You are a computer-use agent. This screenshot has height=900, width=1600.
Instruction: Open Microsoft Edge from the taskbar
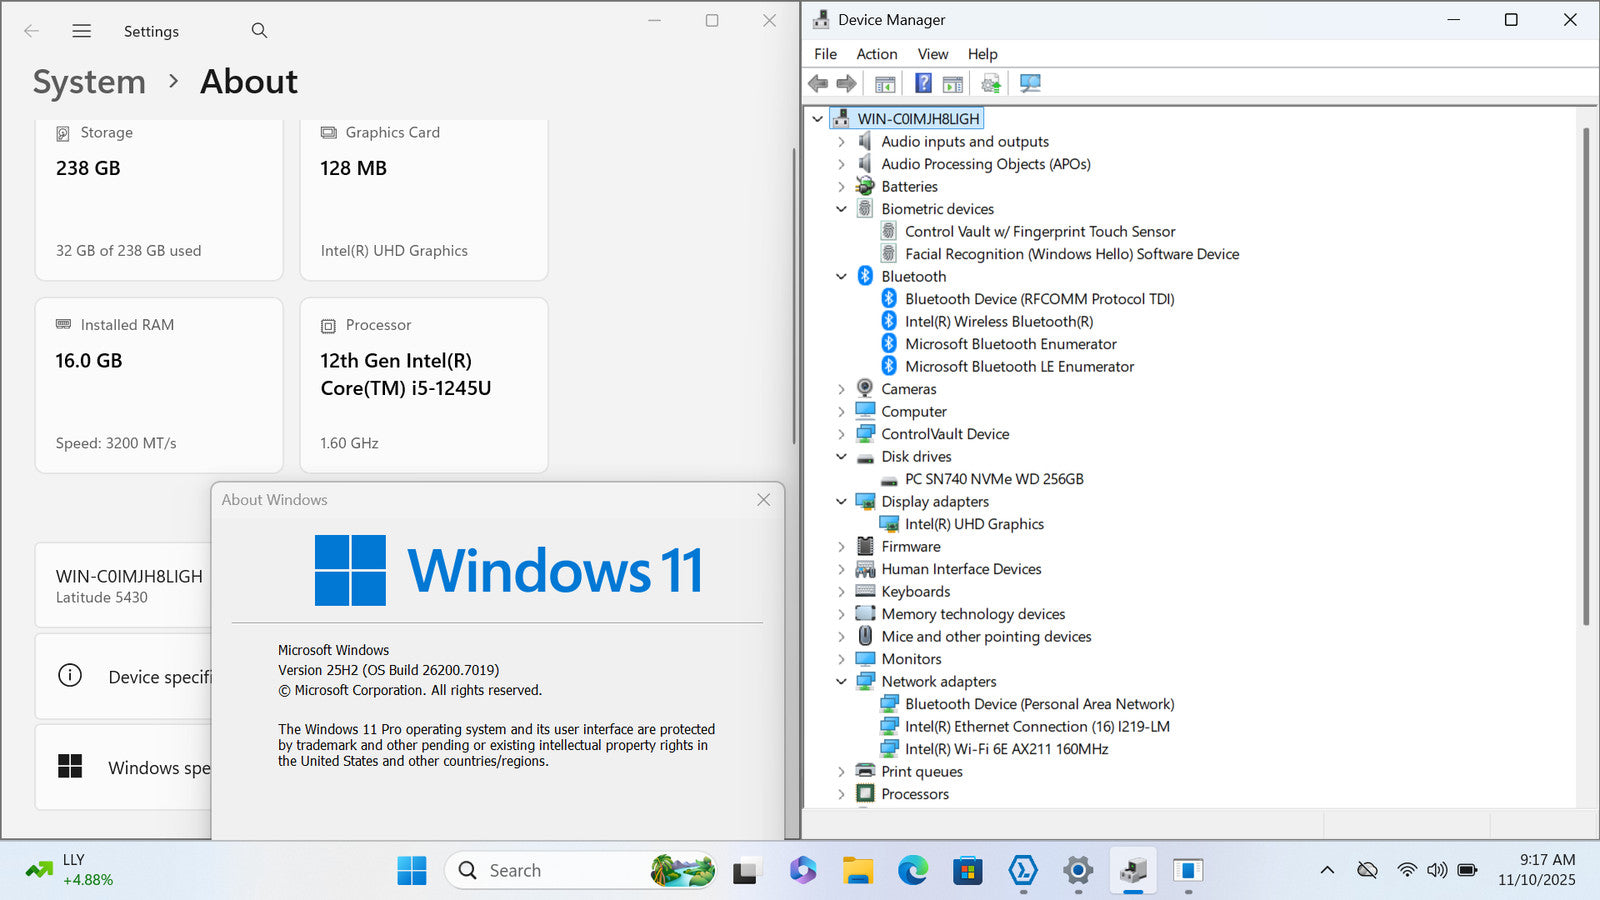(x=912, y=871)
